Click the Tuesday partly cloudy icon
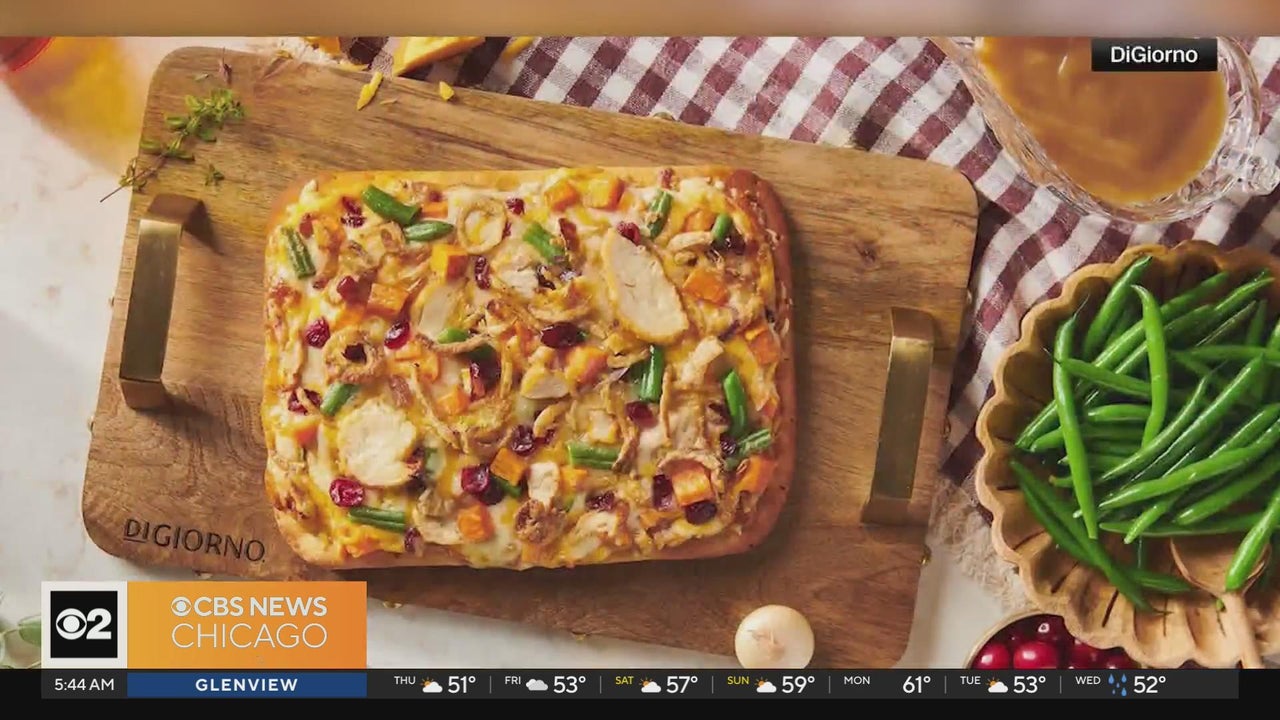The image size is (1280, 720). point(997,685)
